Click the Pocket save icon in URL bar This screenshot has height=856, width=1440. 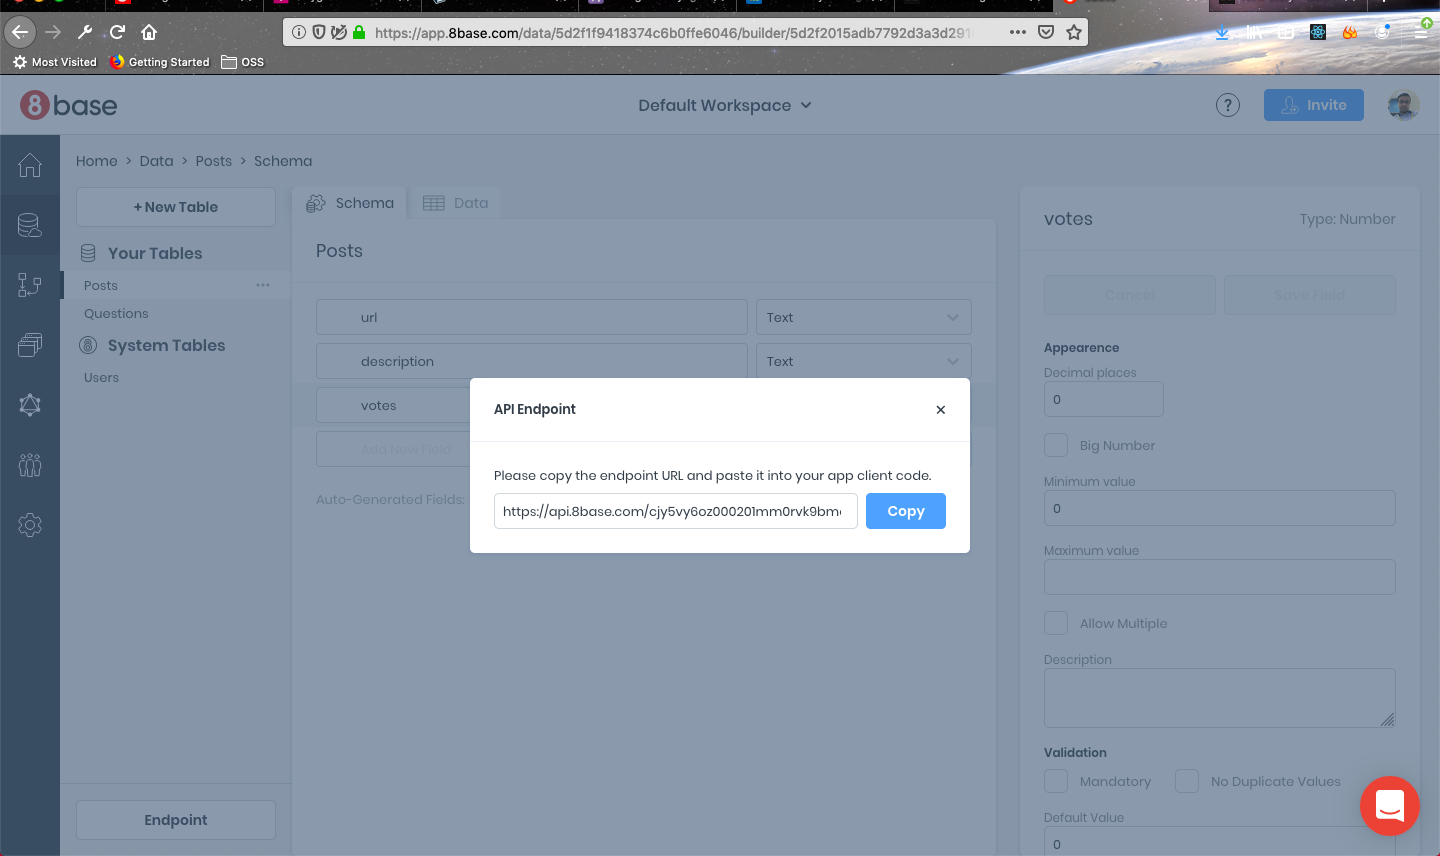pyautogui.click(x=1046, y=32)
